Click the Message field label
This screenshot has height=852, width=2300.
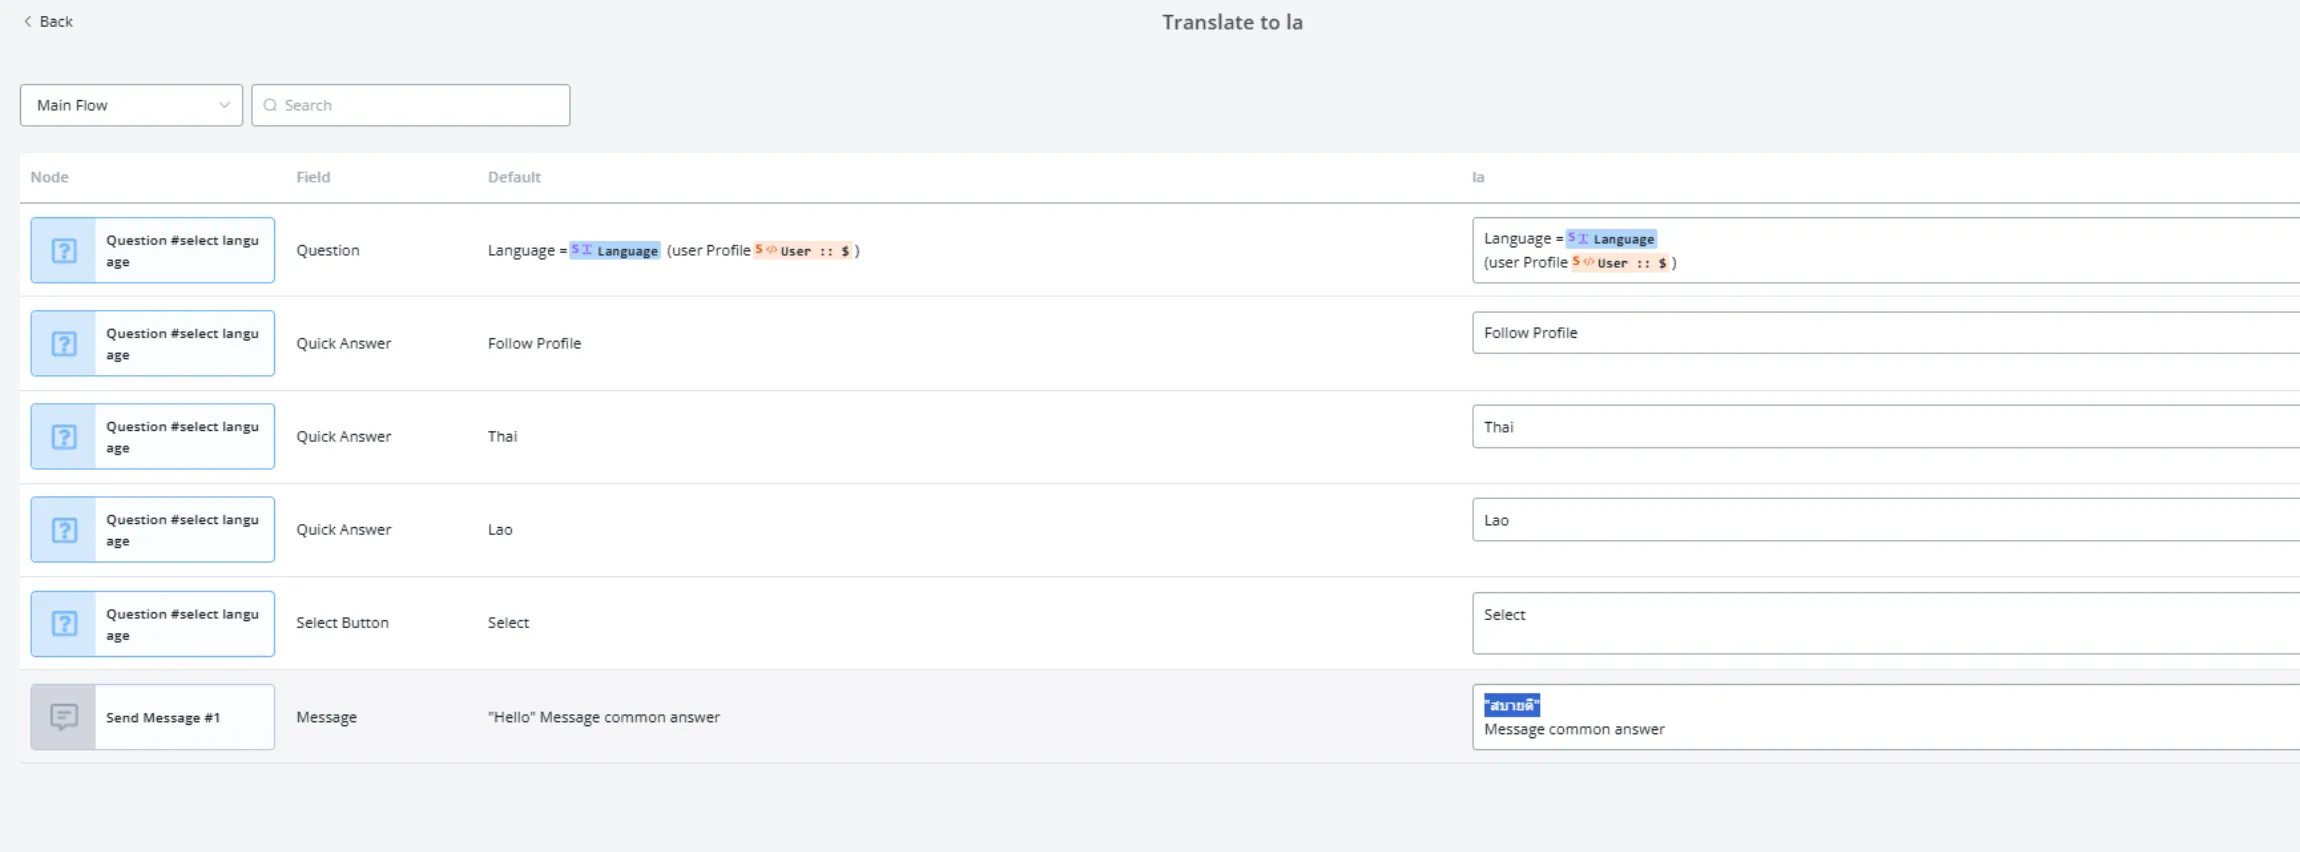(326, 717)
